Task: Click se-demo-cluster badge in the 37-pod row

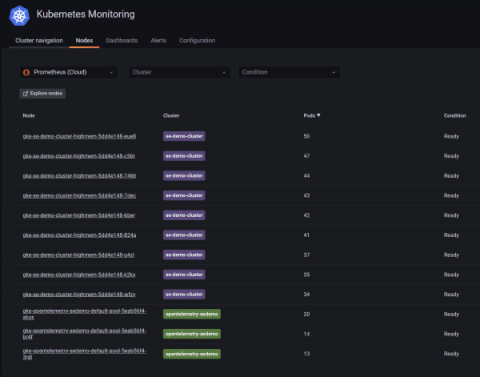Action: (x=184, y=255)
